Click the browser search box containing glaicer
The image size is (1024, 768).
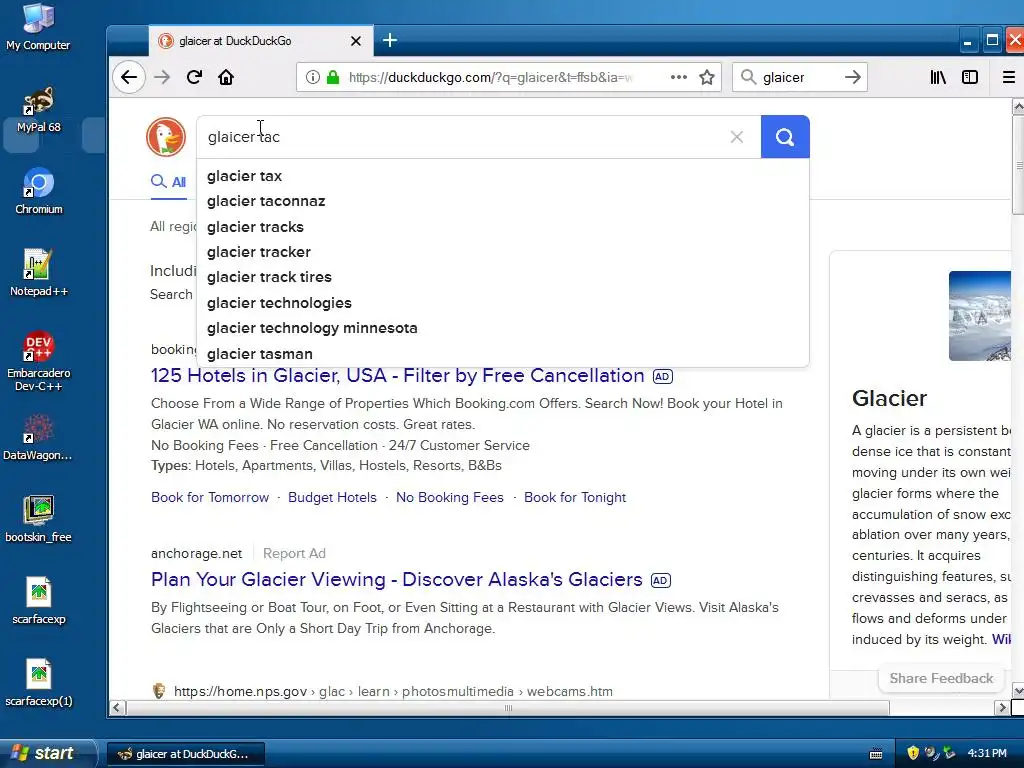[x=798, y=77]
